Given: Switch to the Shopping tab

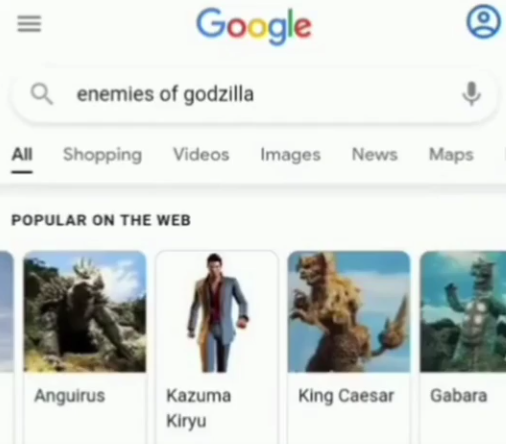Looking at the screenshot, I should click(102, 155).
